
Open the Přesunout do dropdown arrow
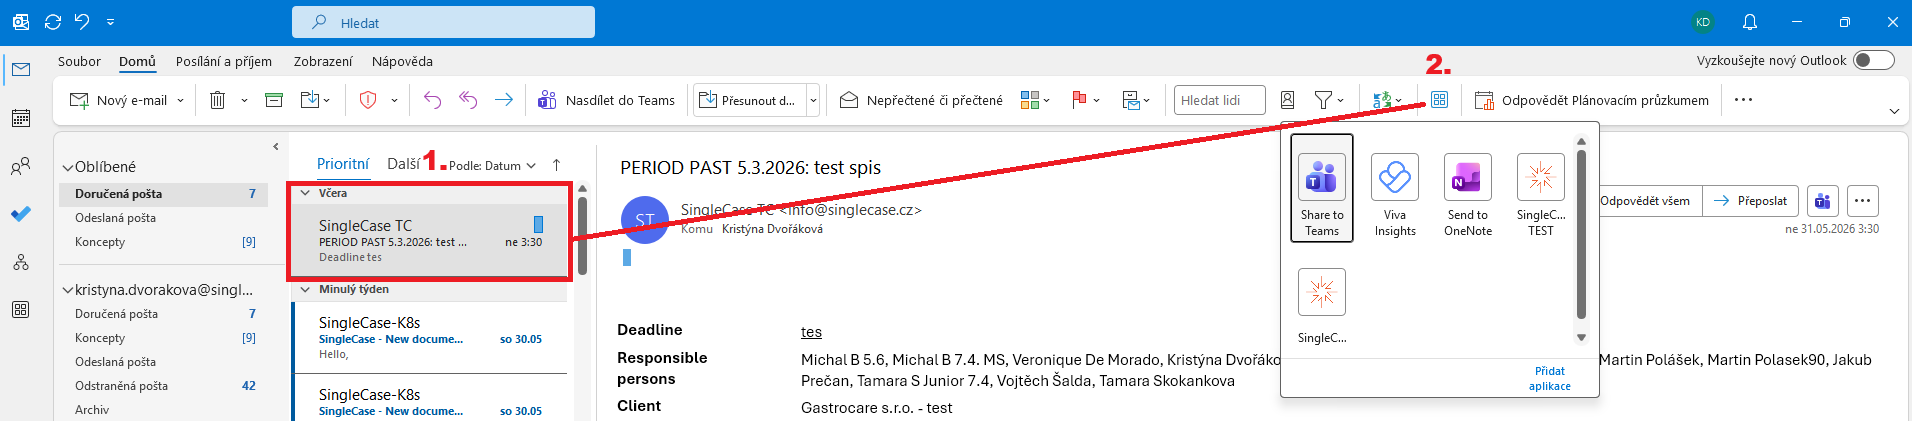tap(813, 100)
